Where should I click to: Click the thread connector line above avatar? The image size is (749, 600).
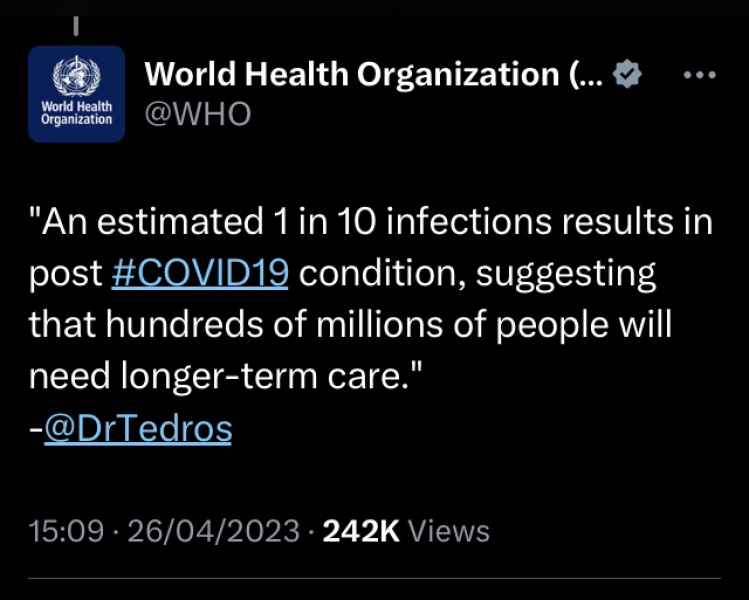[x=77, y=20]
